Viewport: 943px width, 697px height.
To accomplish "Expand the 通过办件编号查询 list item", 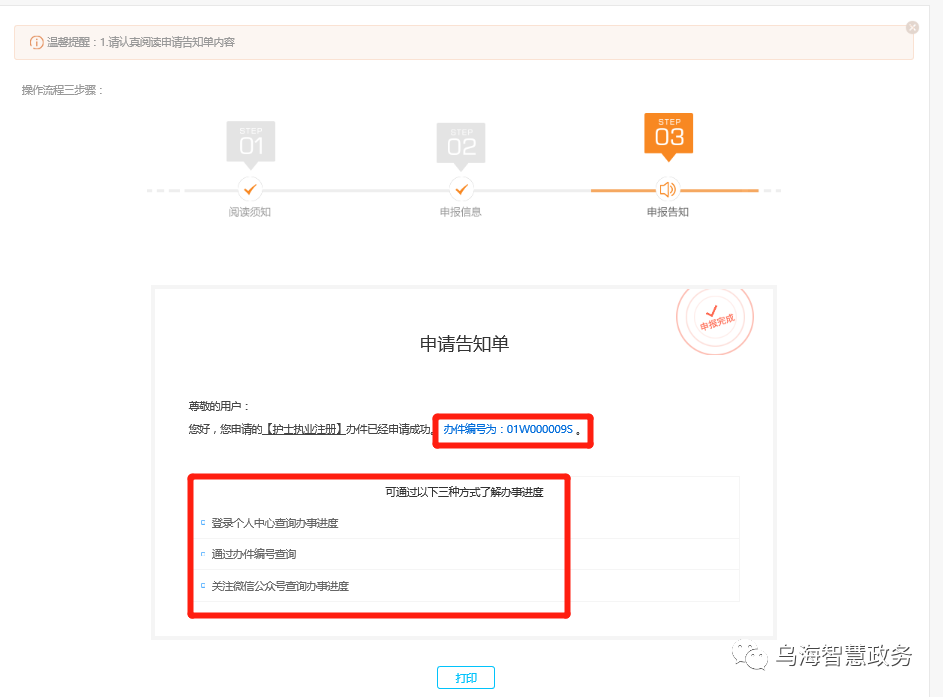I will [254, 554].
